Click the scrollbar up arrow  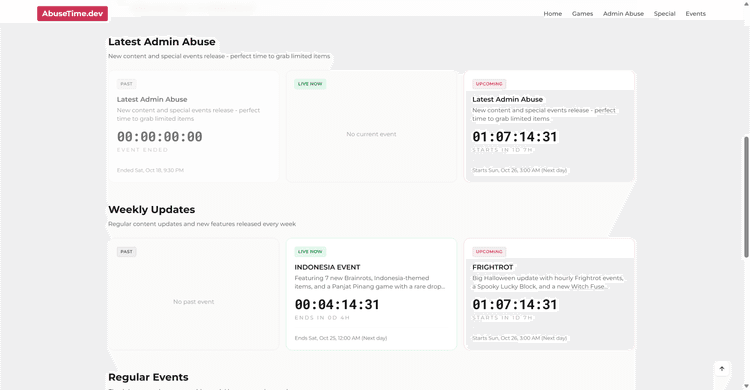coord(746,3)
